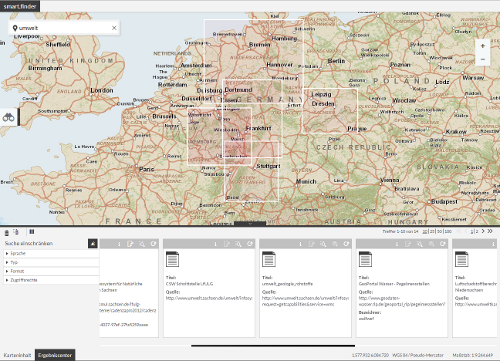The width and height of the screenshot is (500, 361).
Task: Click circular arrow icon on GeoPortal Wasser card
Action: [x=443, y=244]
